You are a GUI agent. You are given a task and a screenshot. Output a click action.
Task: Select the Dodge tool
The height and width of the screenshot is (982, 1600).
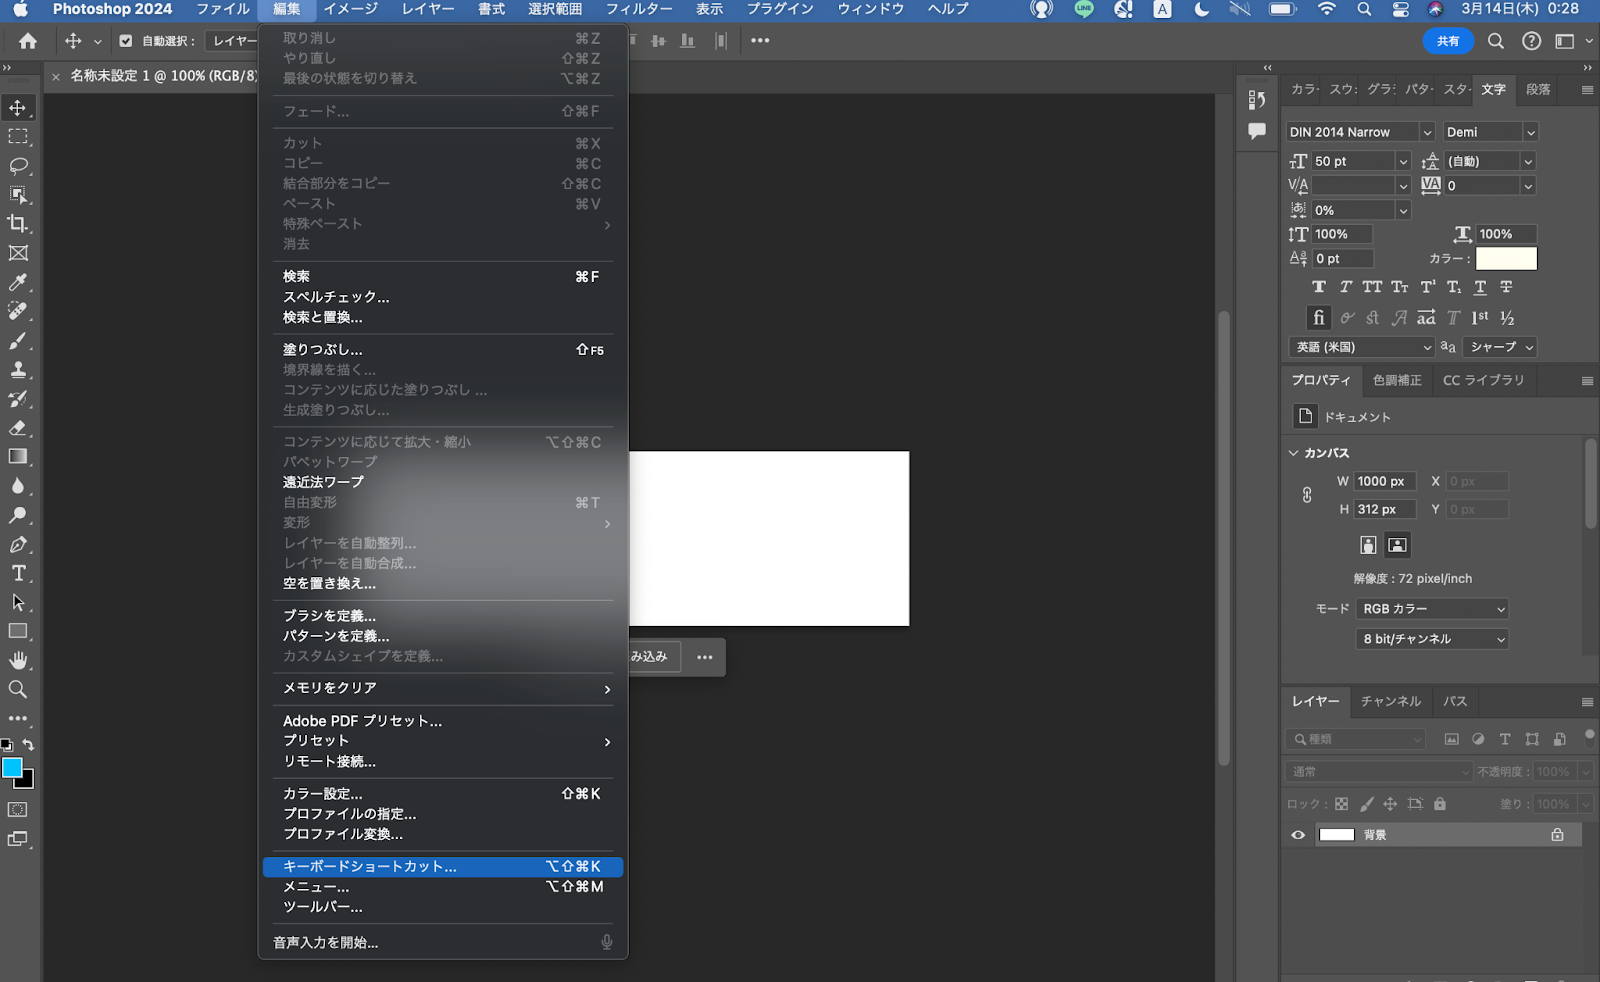(18, 515)
